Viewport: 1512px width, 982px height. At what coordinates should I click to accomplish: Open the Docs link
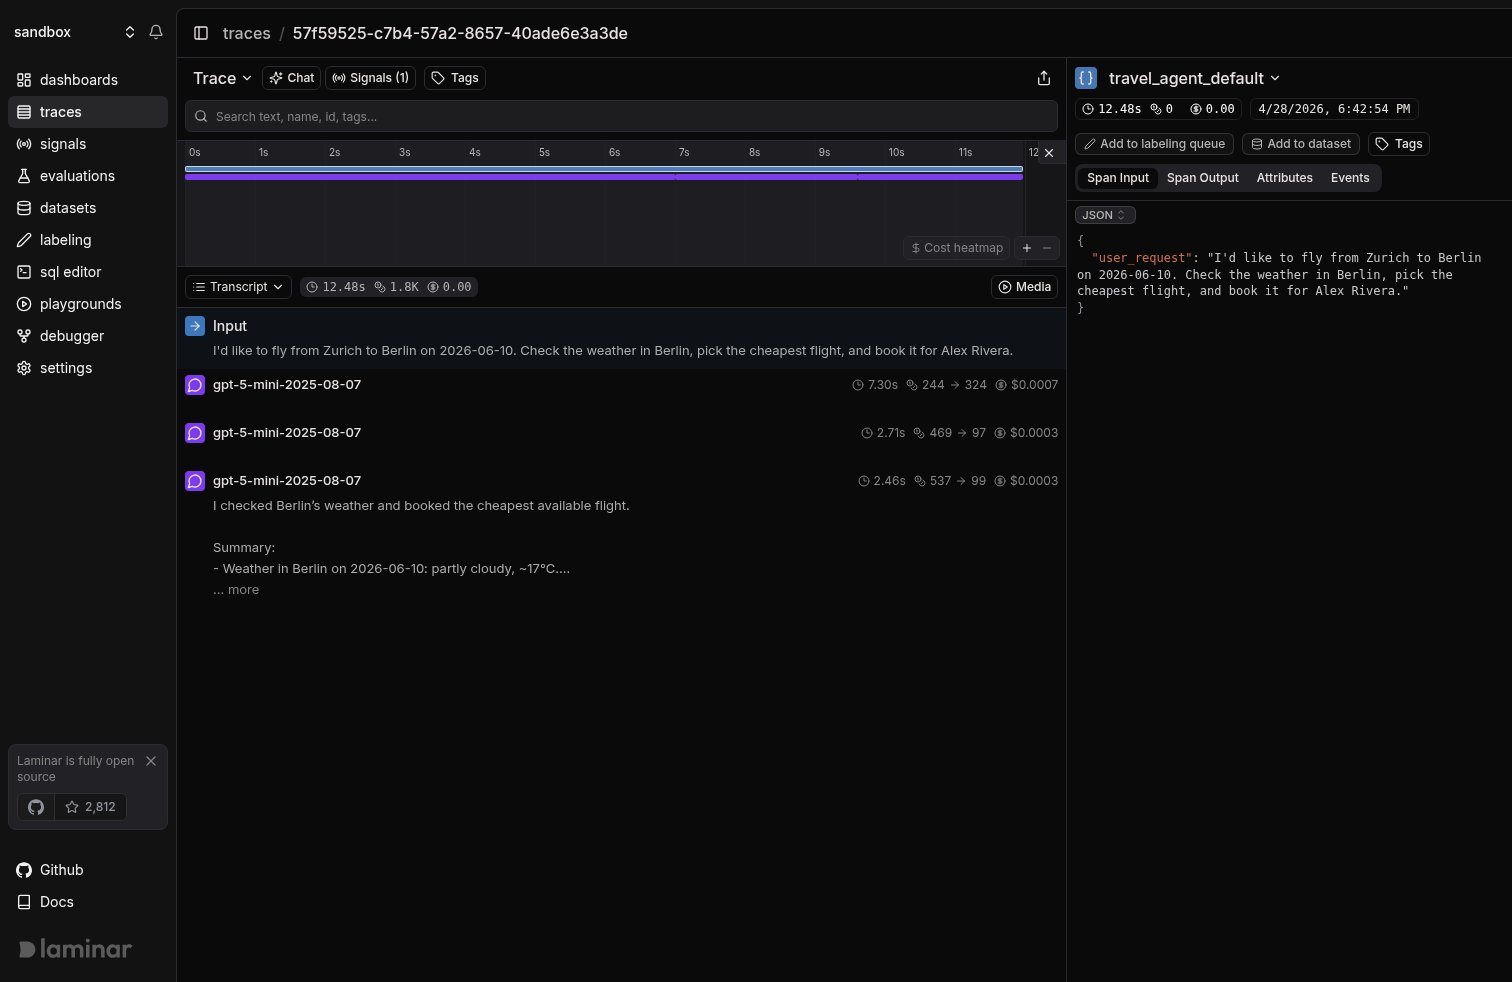point(46,902)
